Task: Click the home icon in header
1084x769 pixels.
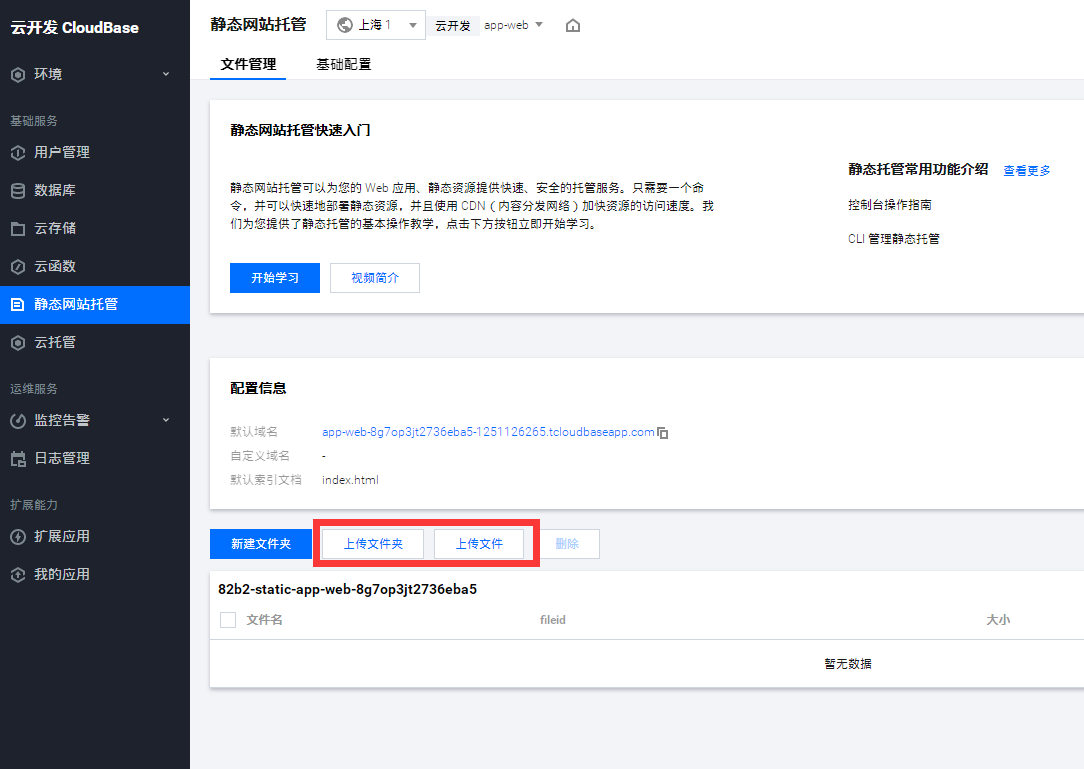Action: point(572,26)
